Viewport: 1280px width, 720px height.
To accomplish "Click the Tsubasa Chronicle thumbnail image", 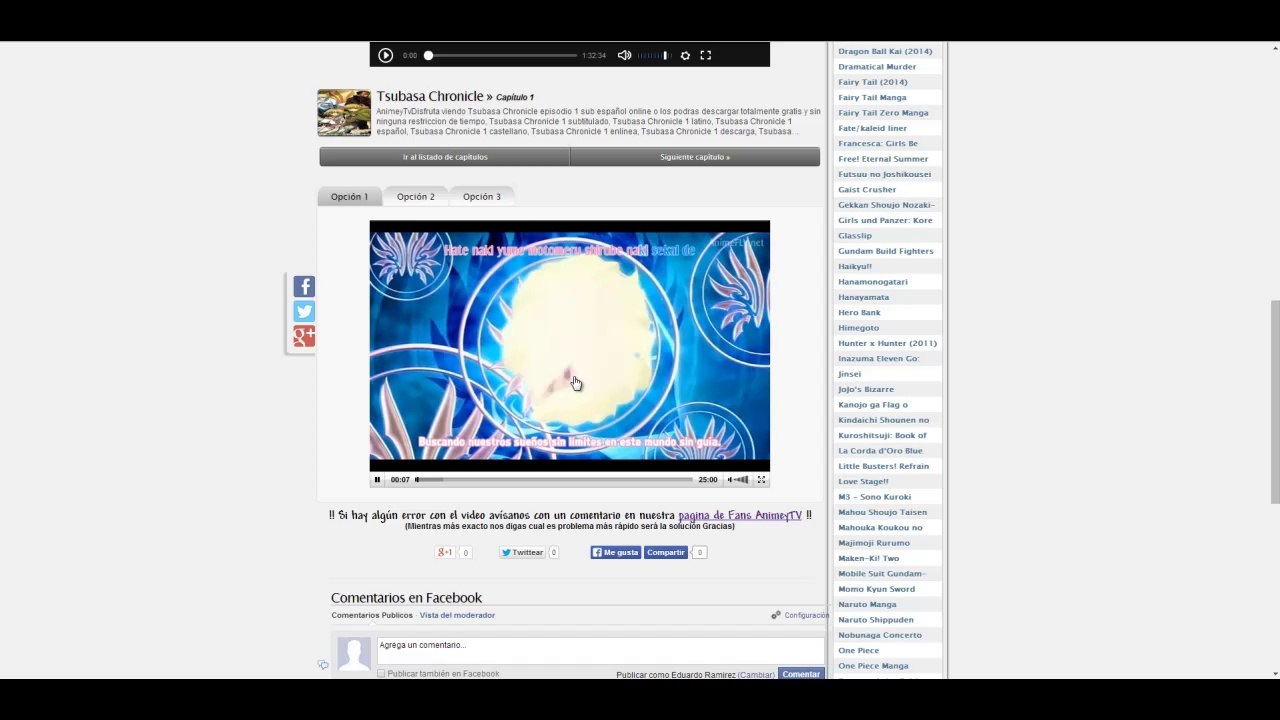I will click(x=344, y=113).
